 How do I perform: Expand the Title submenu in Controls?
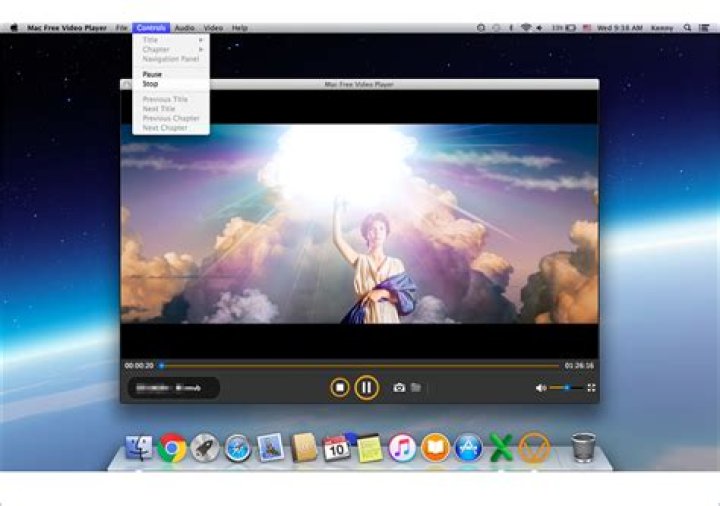[171, 40]
